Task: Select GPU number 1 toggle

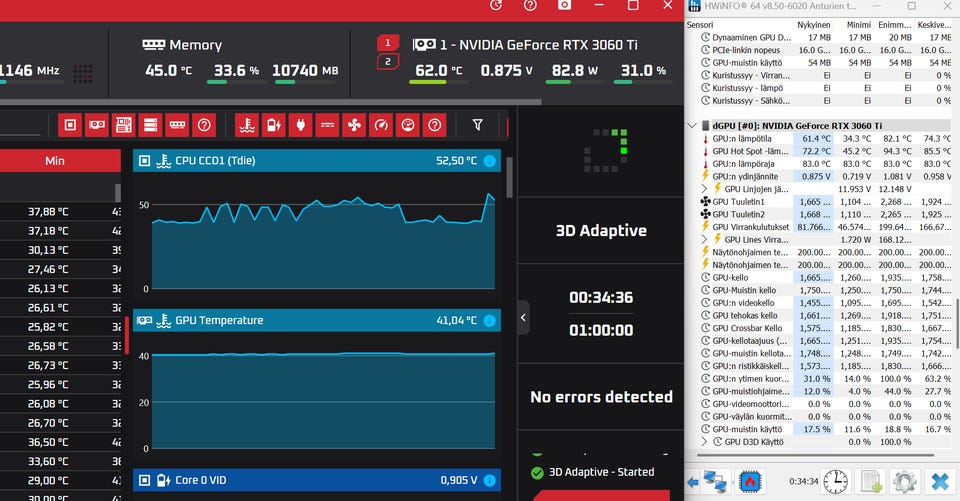Action: tap(388, 43)
